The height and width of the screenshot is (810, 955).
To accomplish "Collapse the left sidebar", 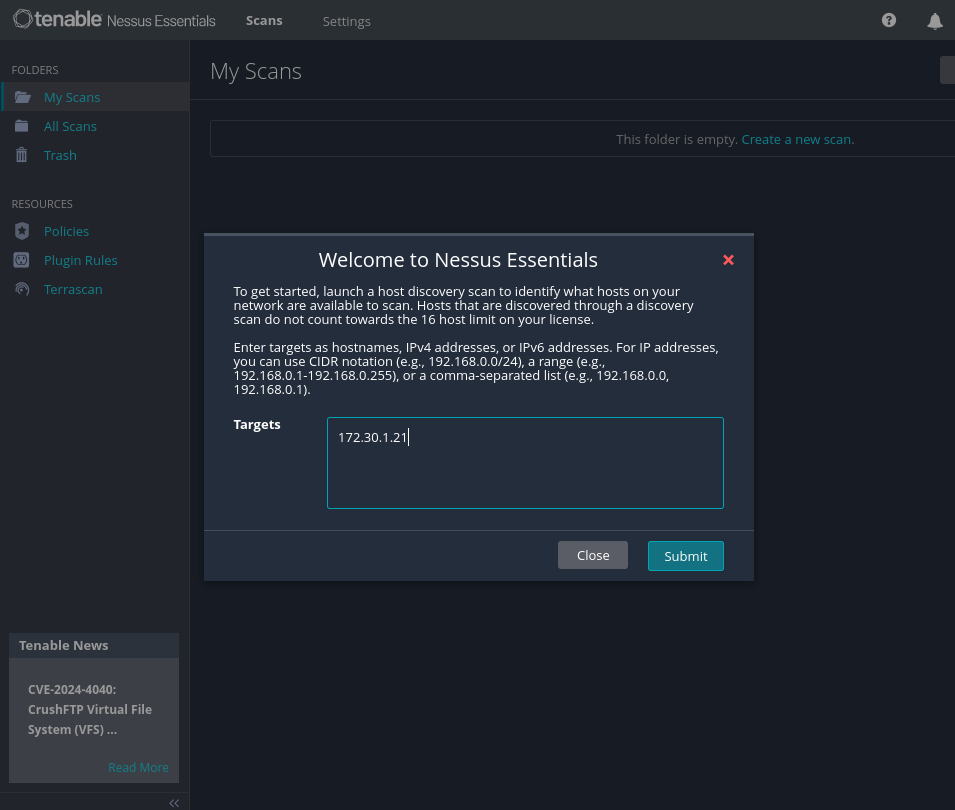I will click(x=173, y=802).
